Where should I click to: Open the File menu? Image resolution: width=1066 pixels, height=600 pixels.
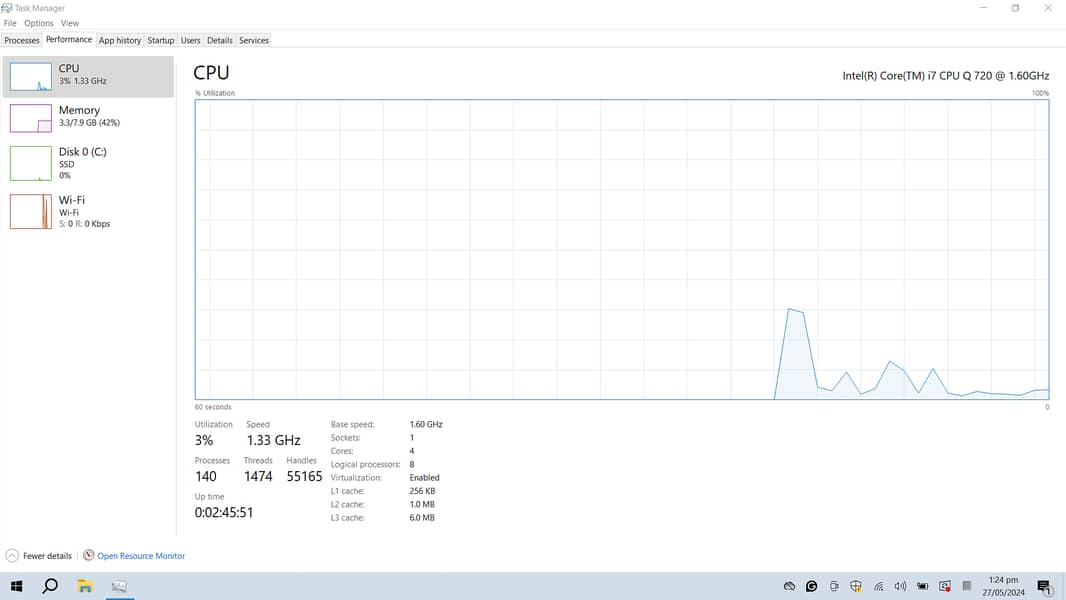10,23
